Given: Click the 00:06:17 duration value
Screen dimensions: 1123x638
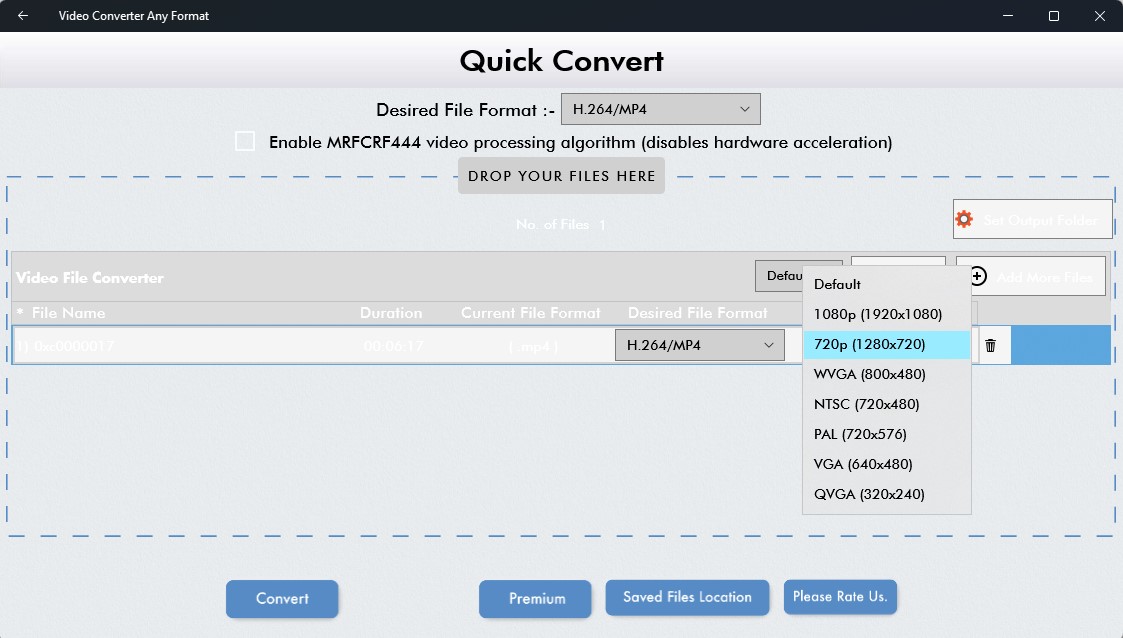Looking at the screenshot, I should 393,346.
